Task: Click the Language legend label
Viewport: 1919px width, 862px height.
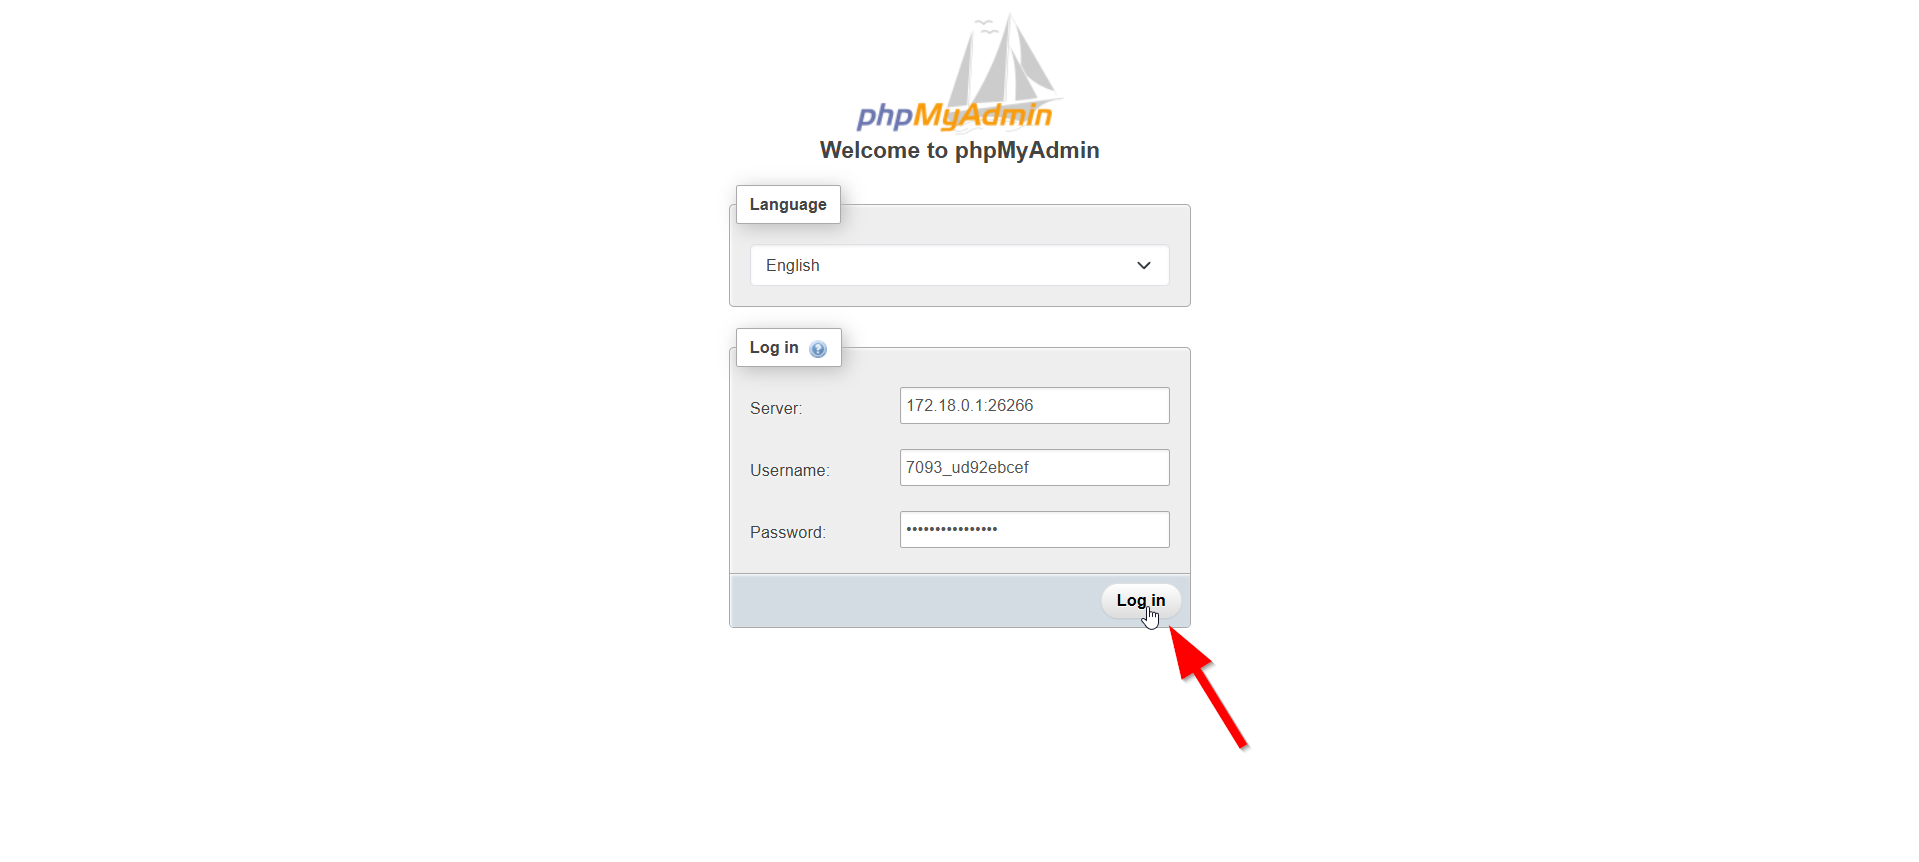Action: (788, 204)
